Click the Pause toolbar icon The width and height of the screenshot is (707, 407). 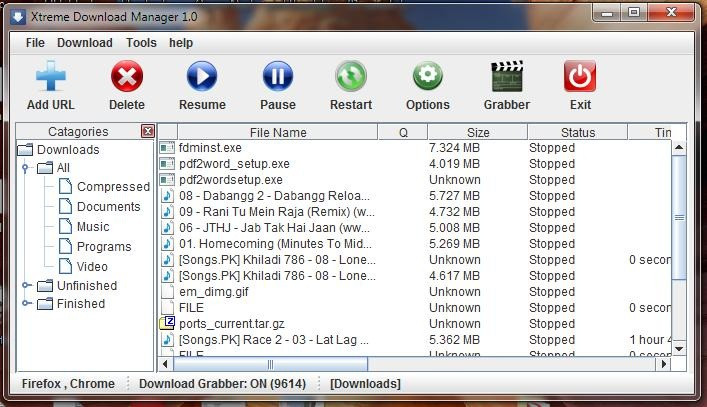pos(278,76)
